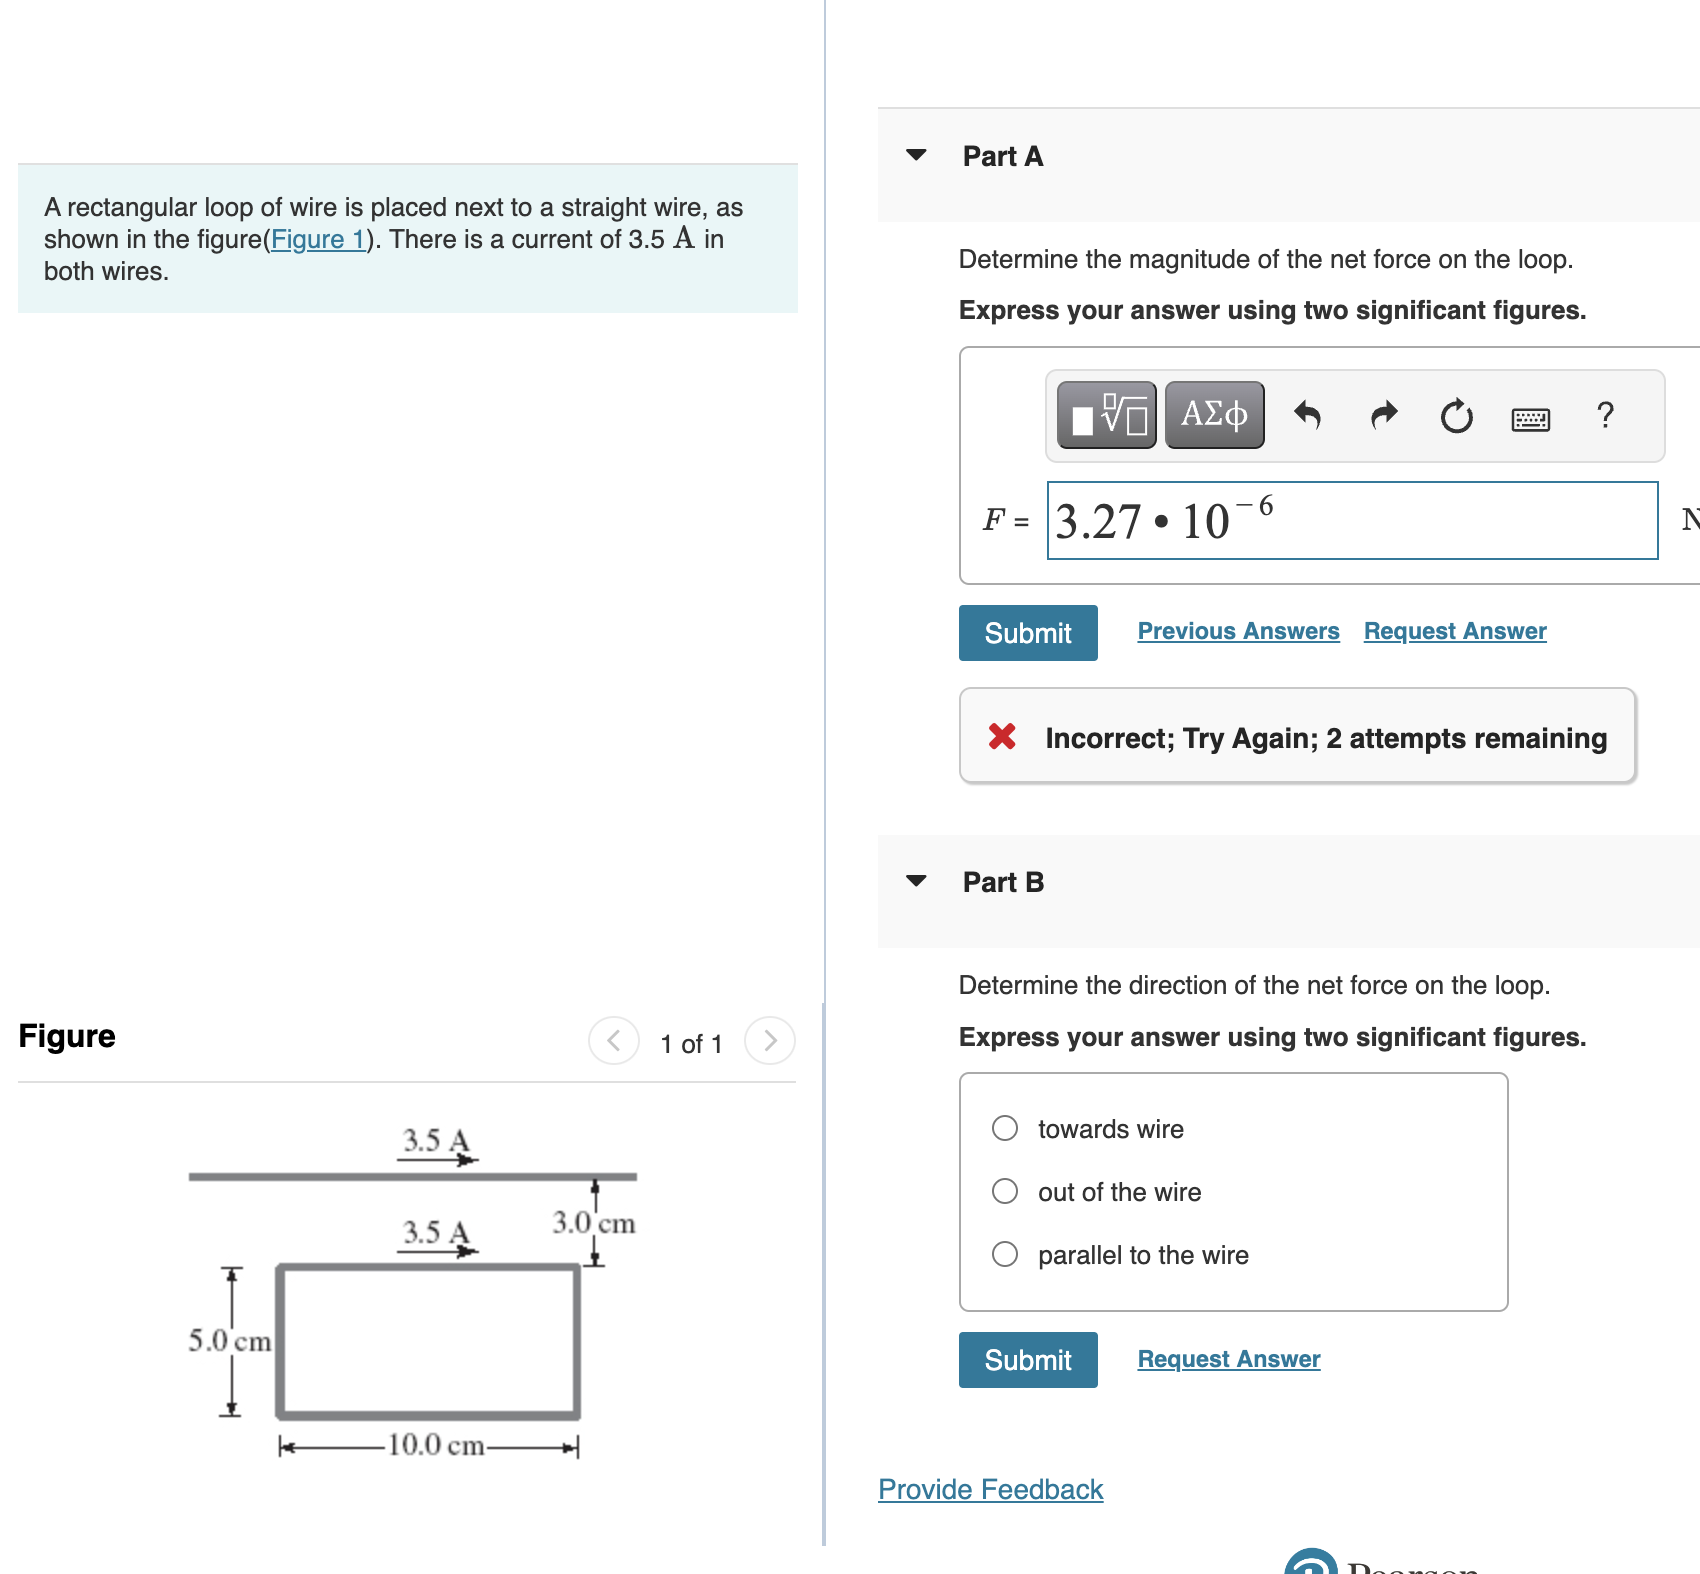Click the next figure chevron

(x=769, y=1040)
